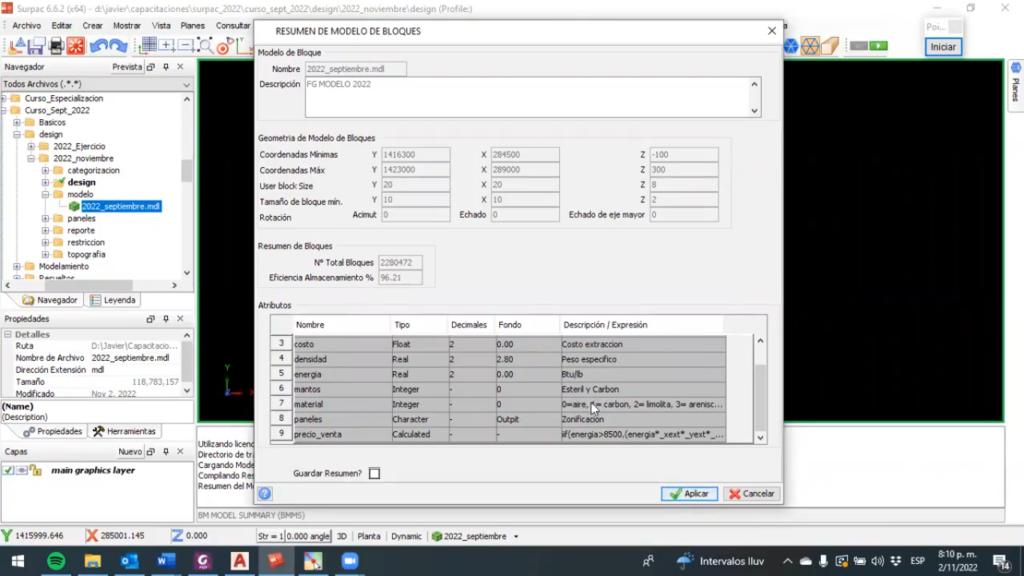1024x576 pixels.
Task: Open Spotify from the taskbar
Action: point(56,561)
